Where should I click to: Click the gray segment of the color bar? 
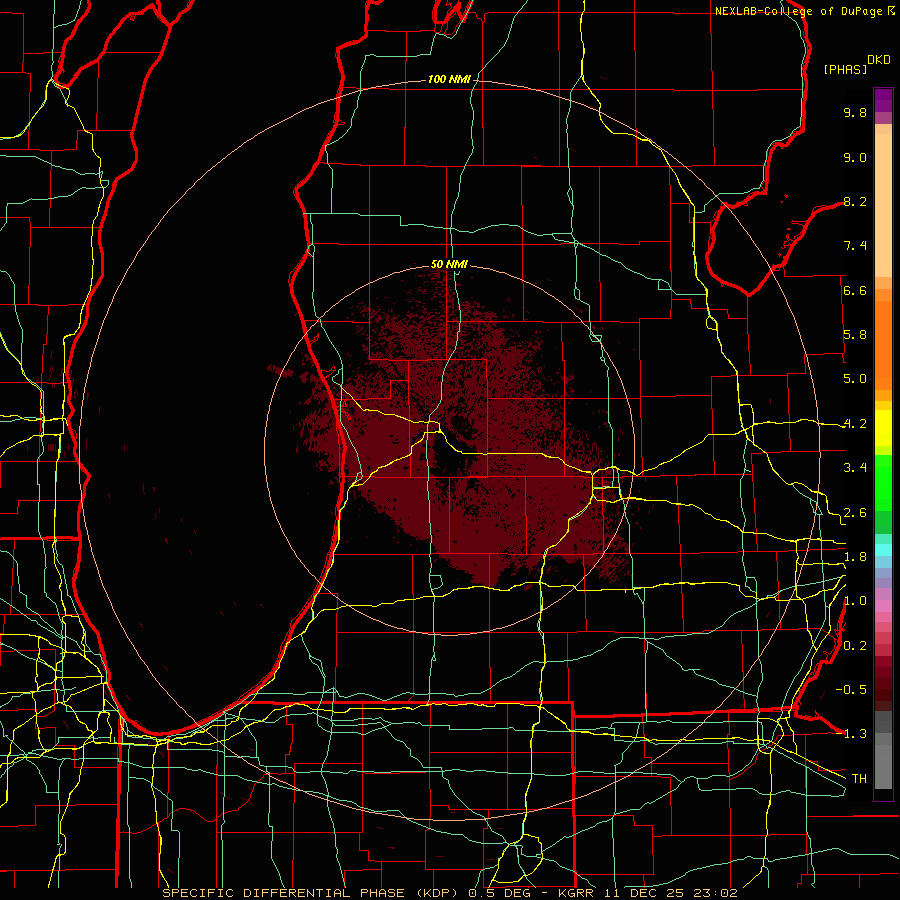pos(883,749)
